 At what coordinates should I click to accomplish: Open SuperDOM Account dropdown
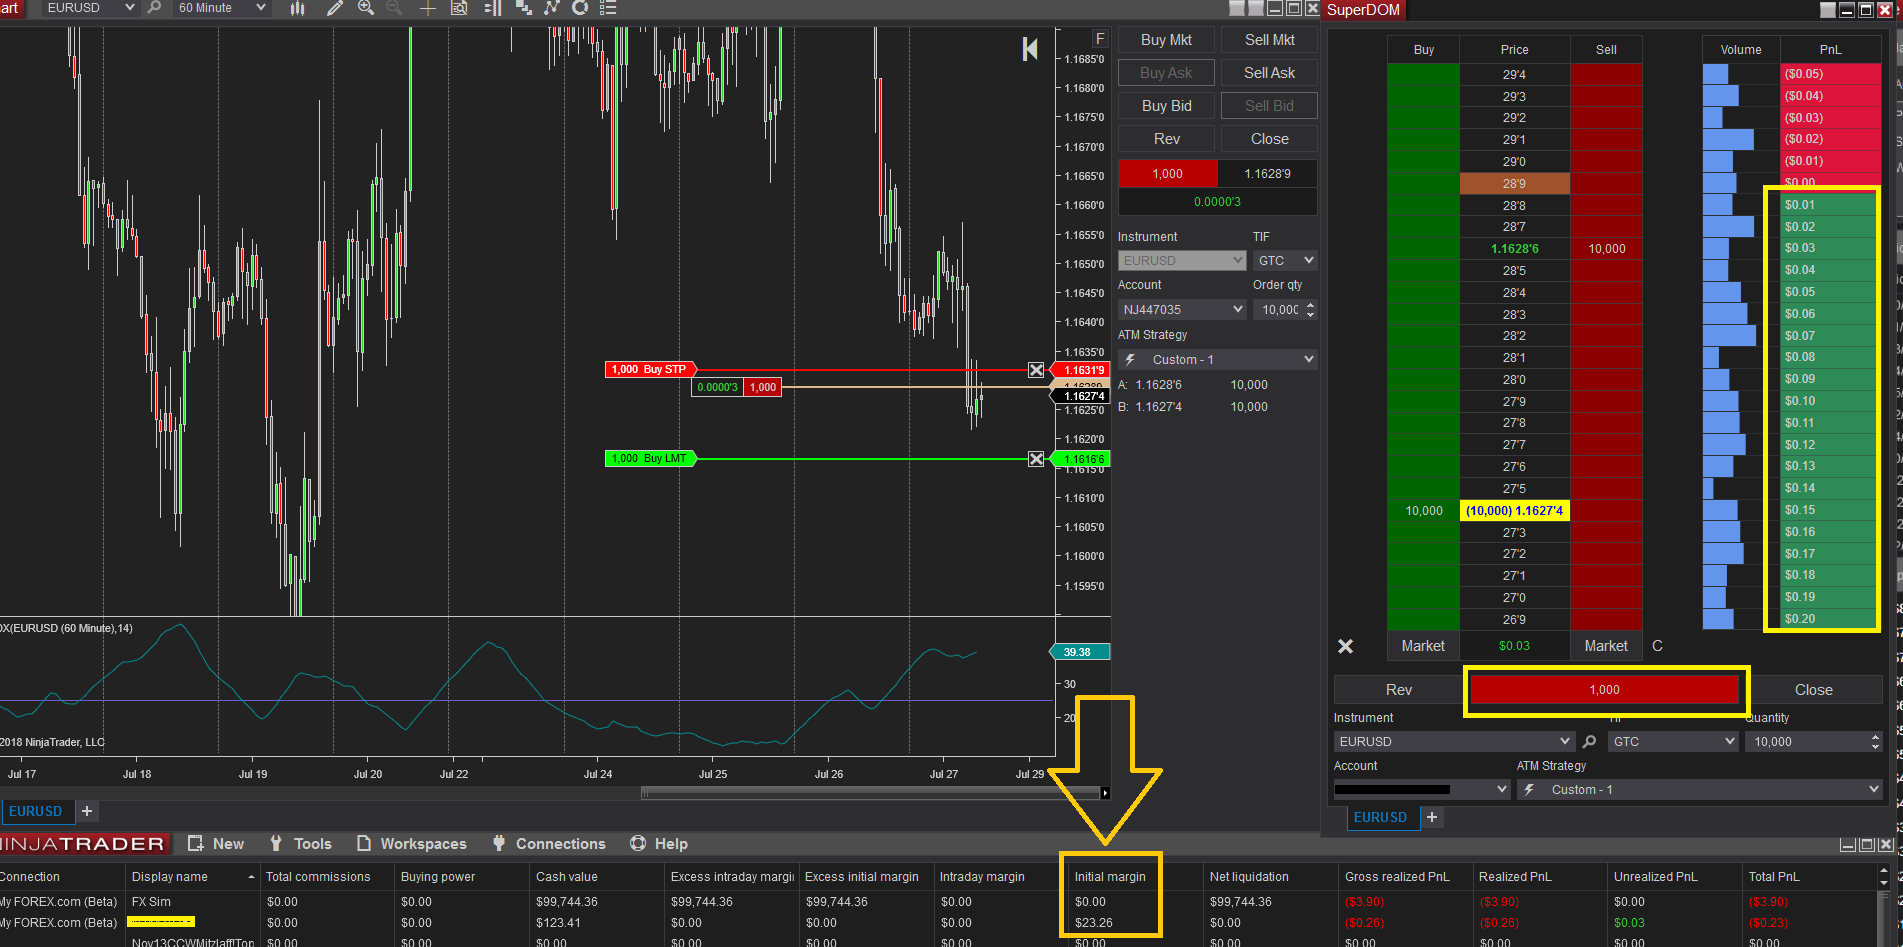[x=1421, y=790]
